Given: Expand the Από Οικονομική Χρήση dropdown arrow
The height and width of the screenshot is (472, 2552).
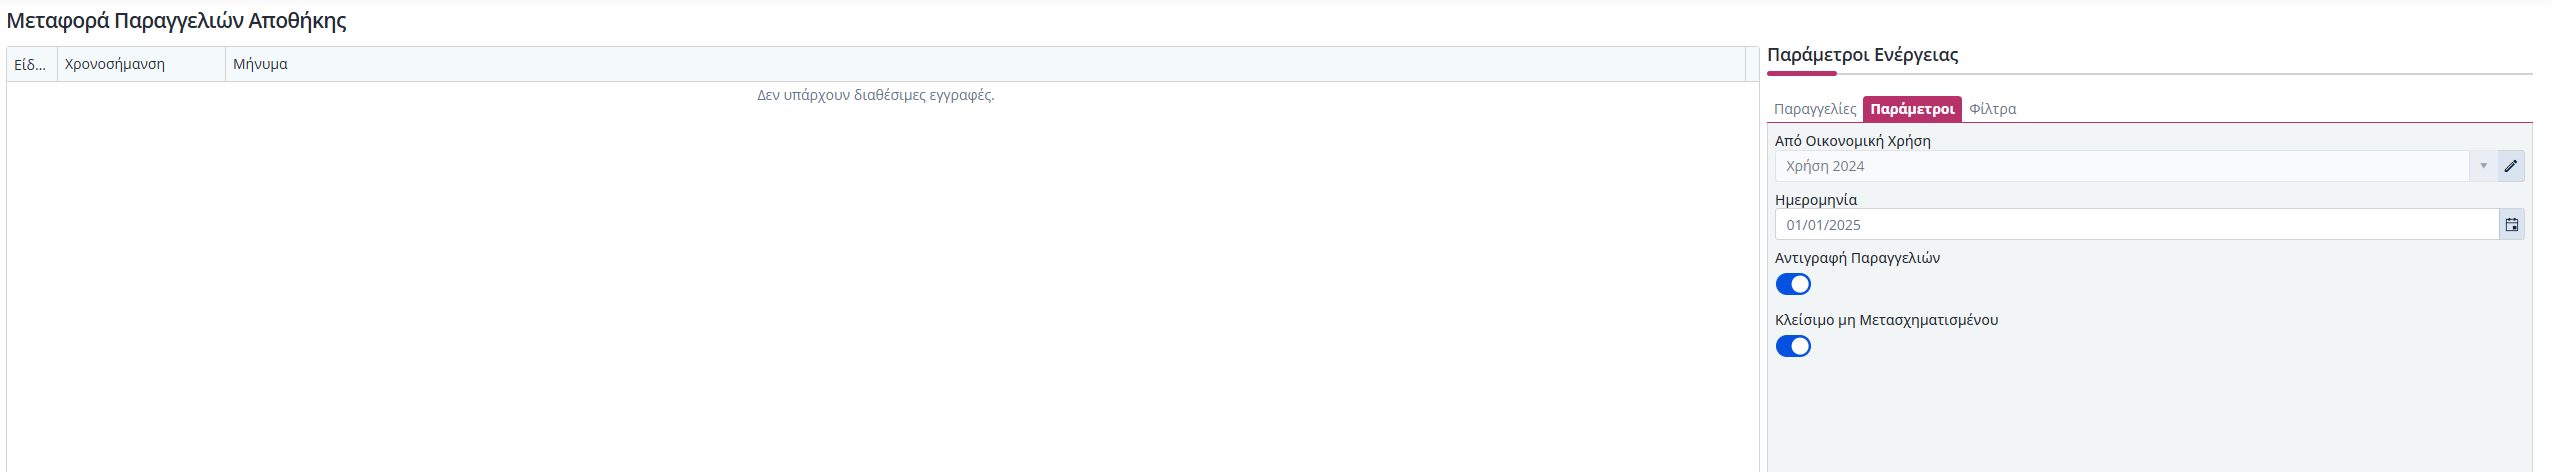Looking at the screenshot, I should 2483,166.
